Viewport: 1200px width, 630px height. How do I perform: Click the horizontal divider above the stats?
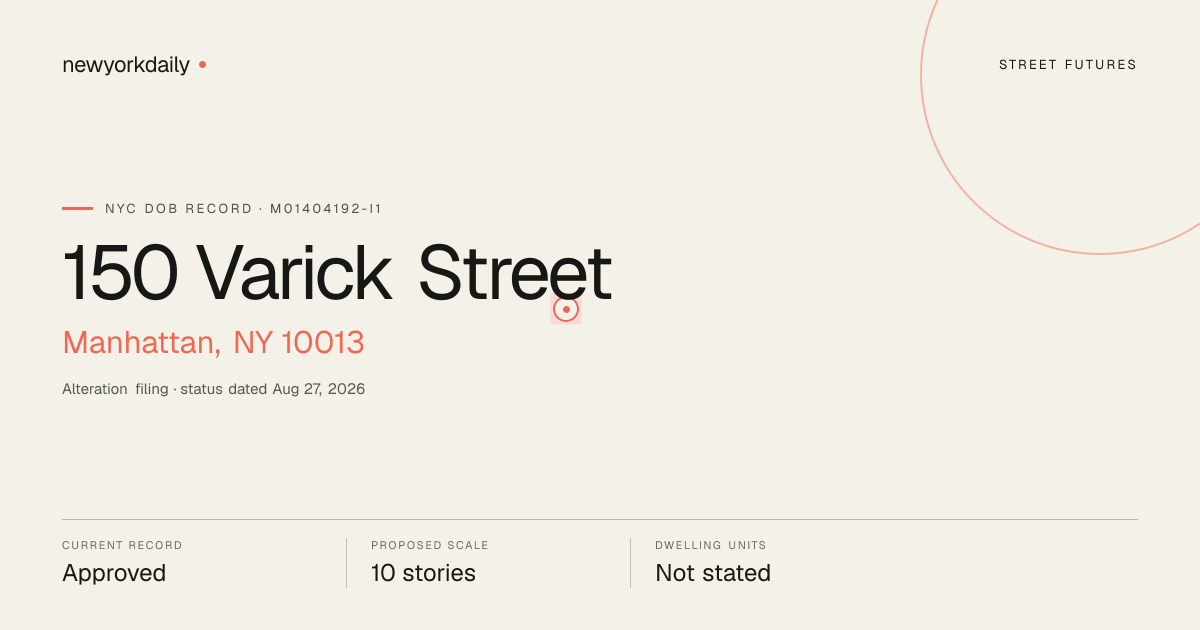pos(600,519)
